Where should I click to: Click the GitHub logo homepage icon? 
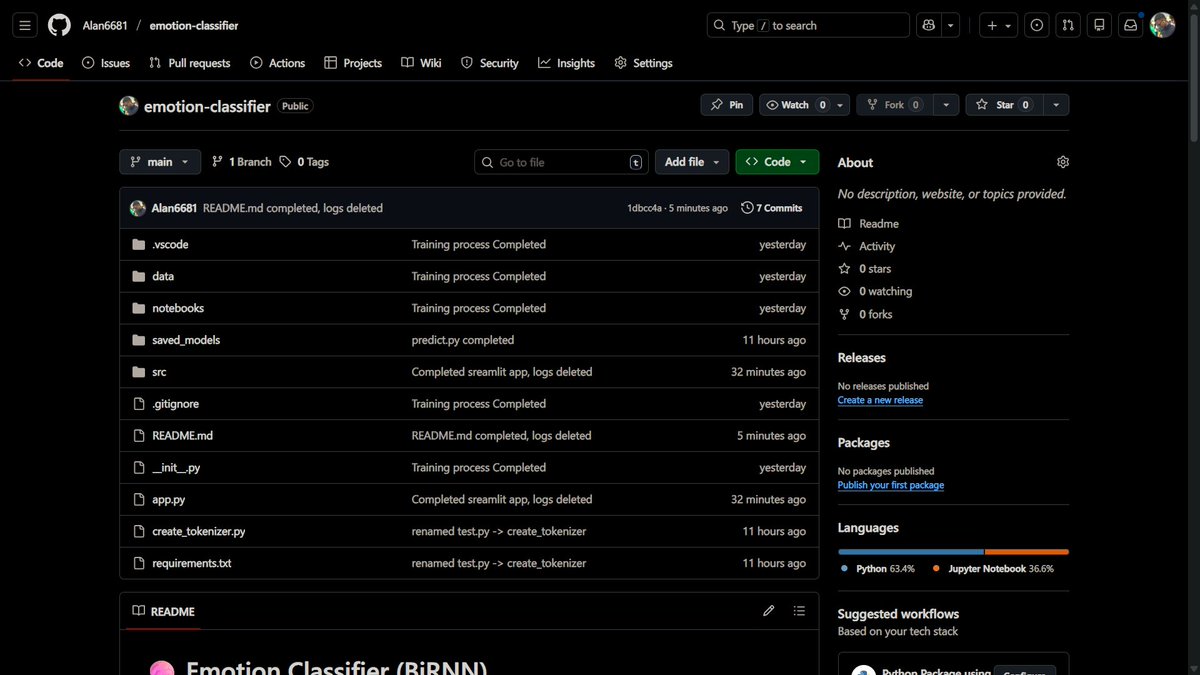coord(60,25)
